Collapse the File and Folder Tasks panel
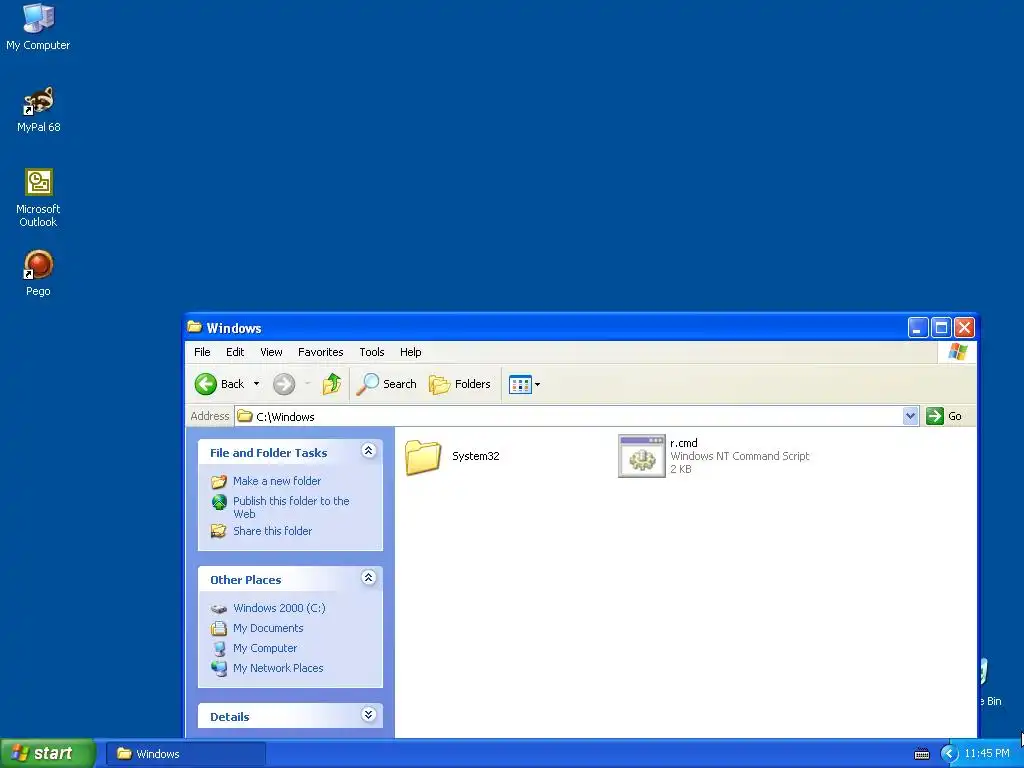The image size is (1024, 768). click(x=368, y=451)
